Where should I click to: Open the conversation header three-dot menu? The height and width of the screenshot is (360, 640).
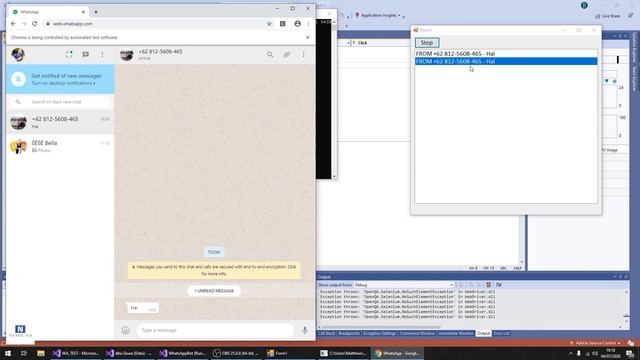tap(303, 54)
